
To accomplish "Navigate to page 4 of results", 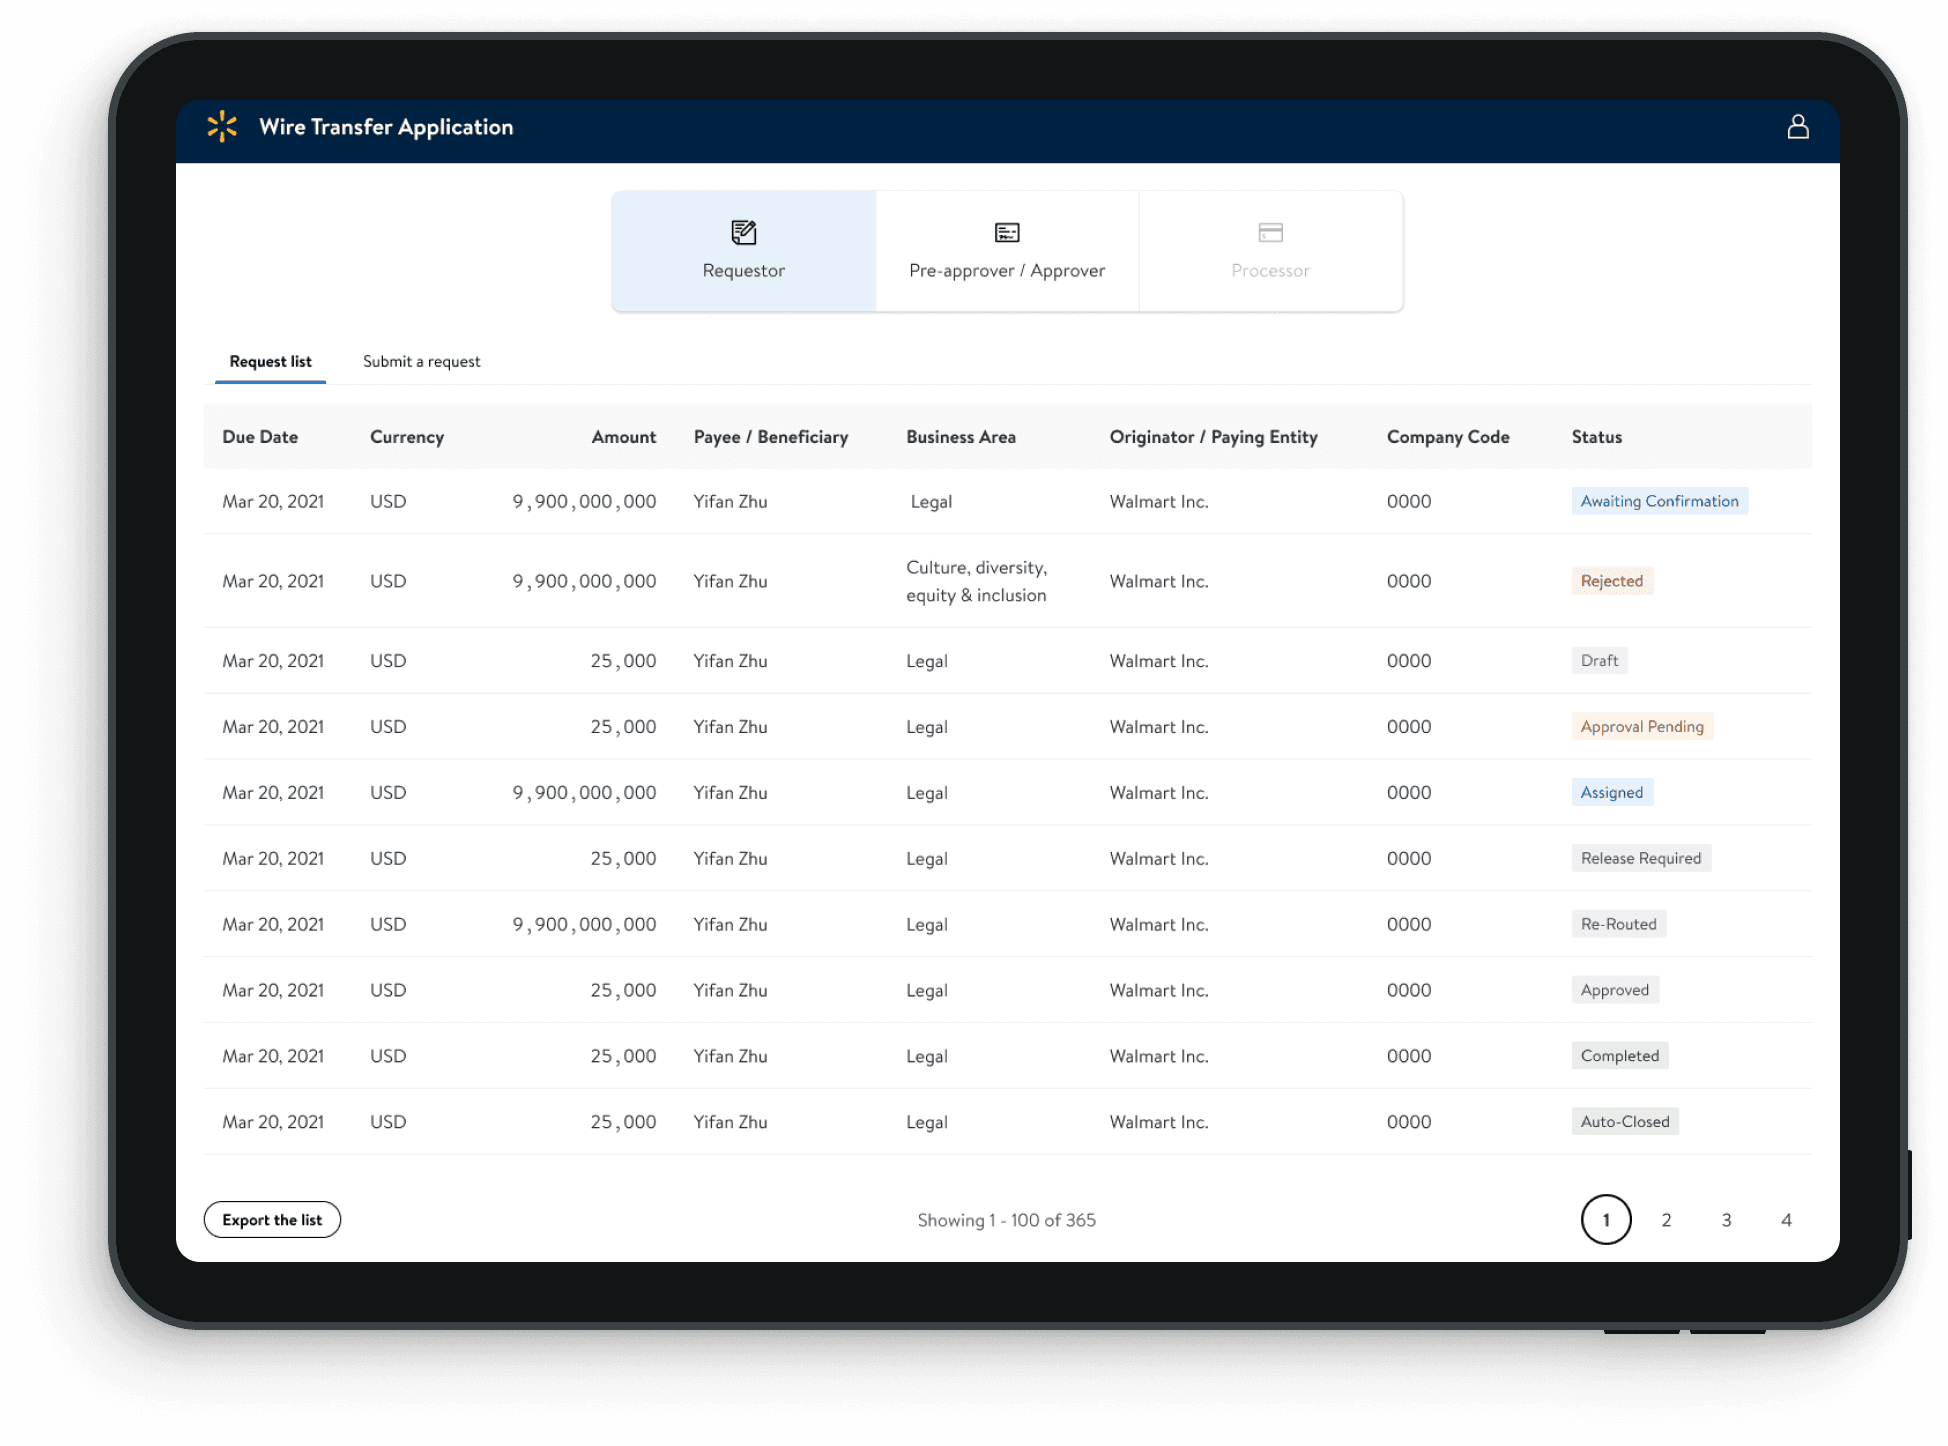I will [x=1786, y=1220].
